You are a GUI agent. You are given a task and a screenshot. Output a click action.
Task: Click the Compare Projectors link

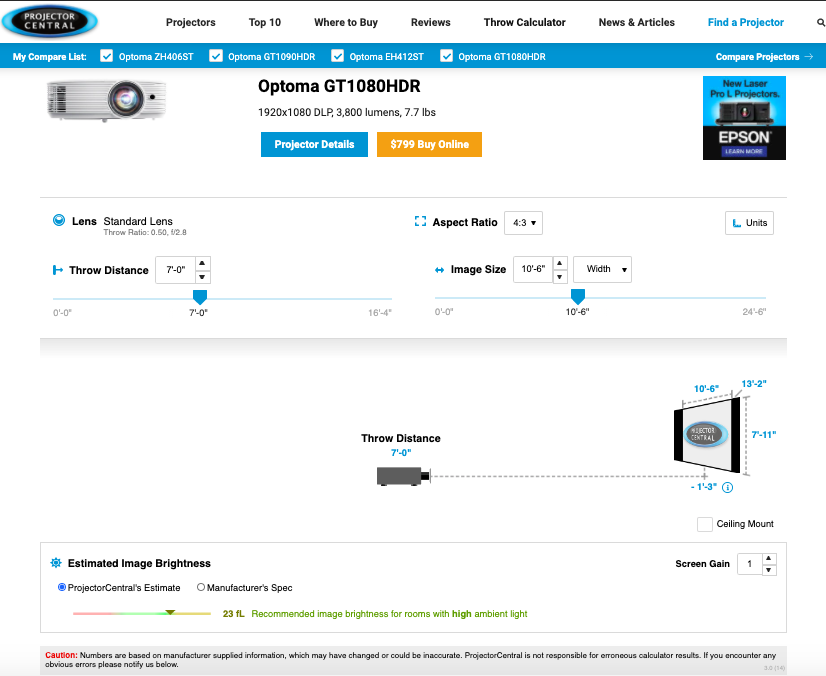(x=758, y=56)
